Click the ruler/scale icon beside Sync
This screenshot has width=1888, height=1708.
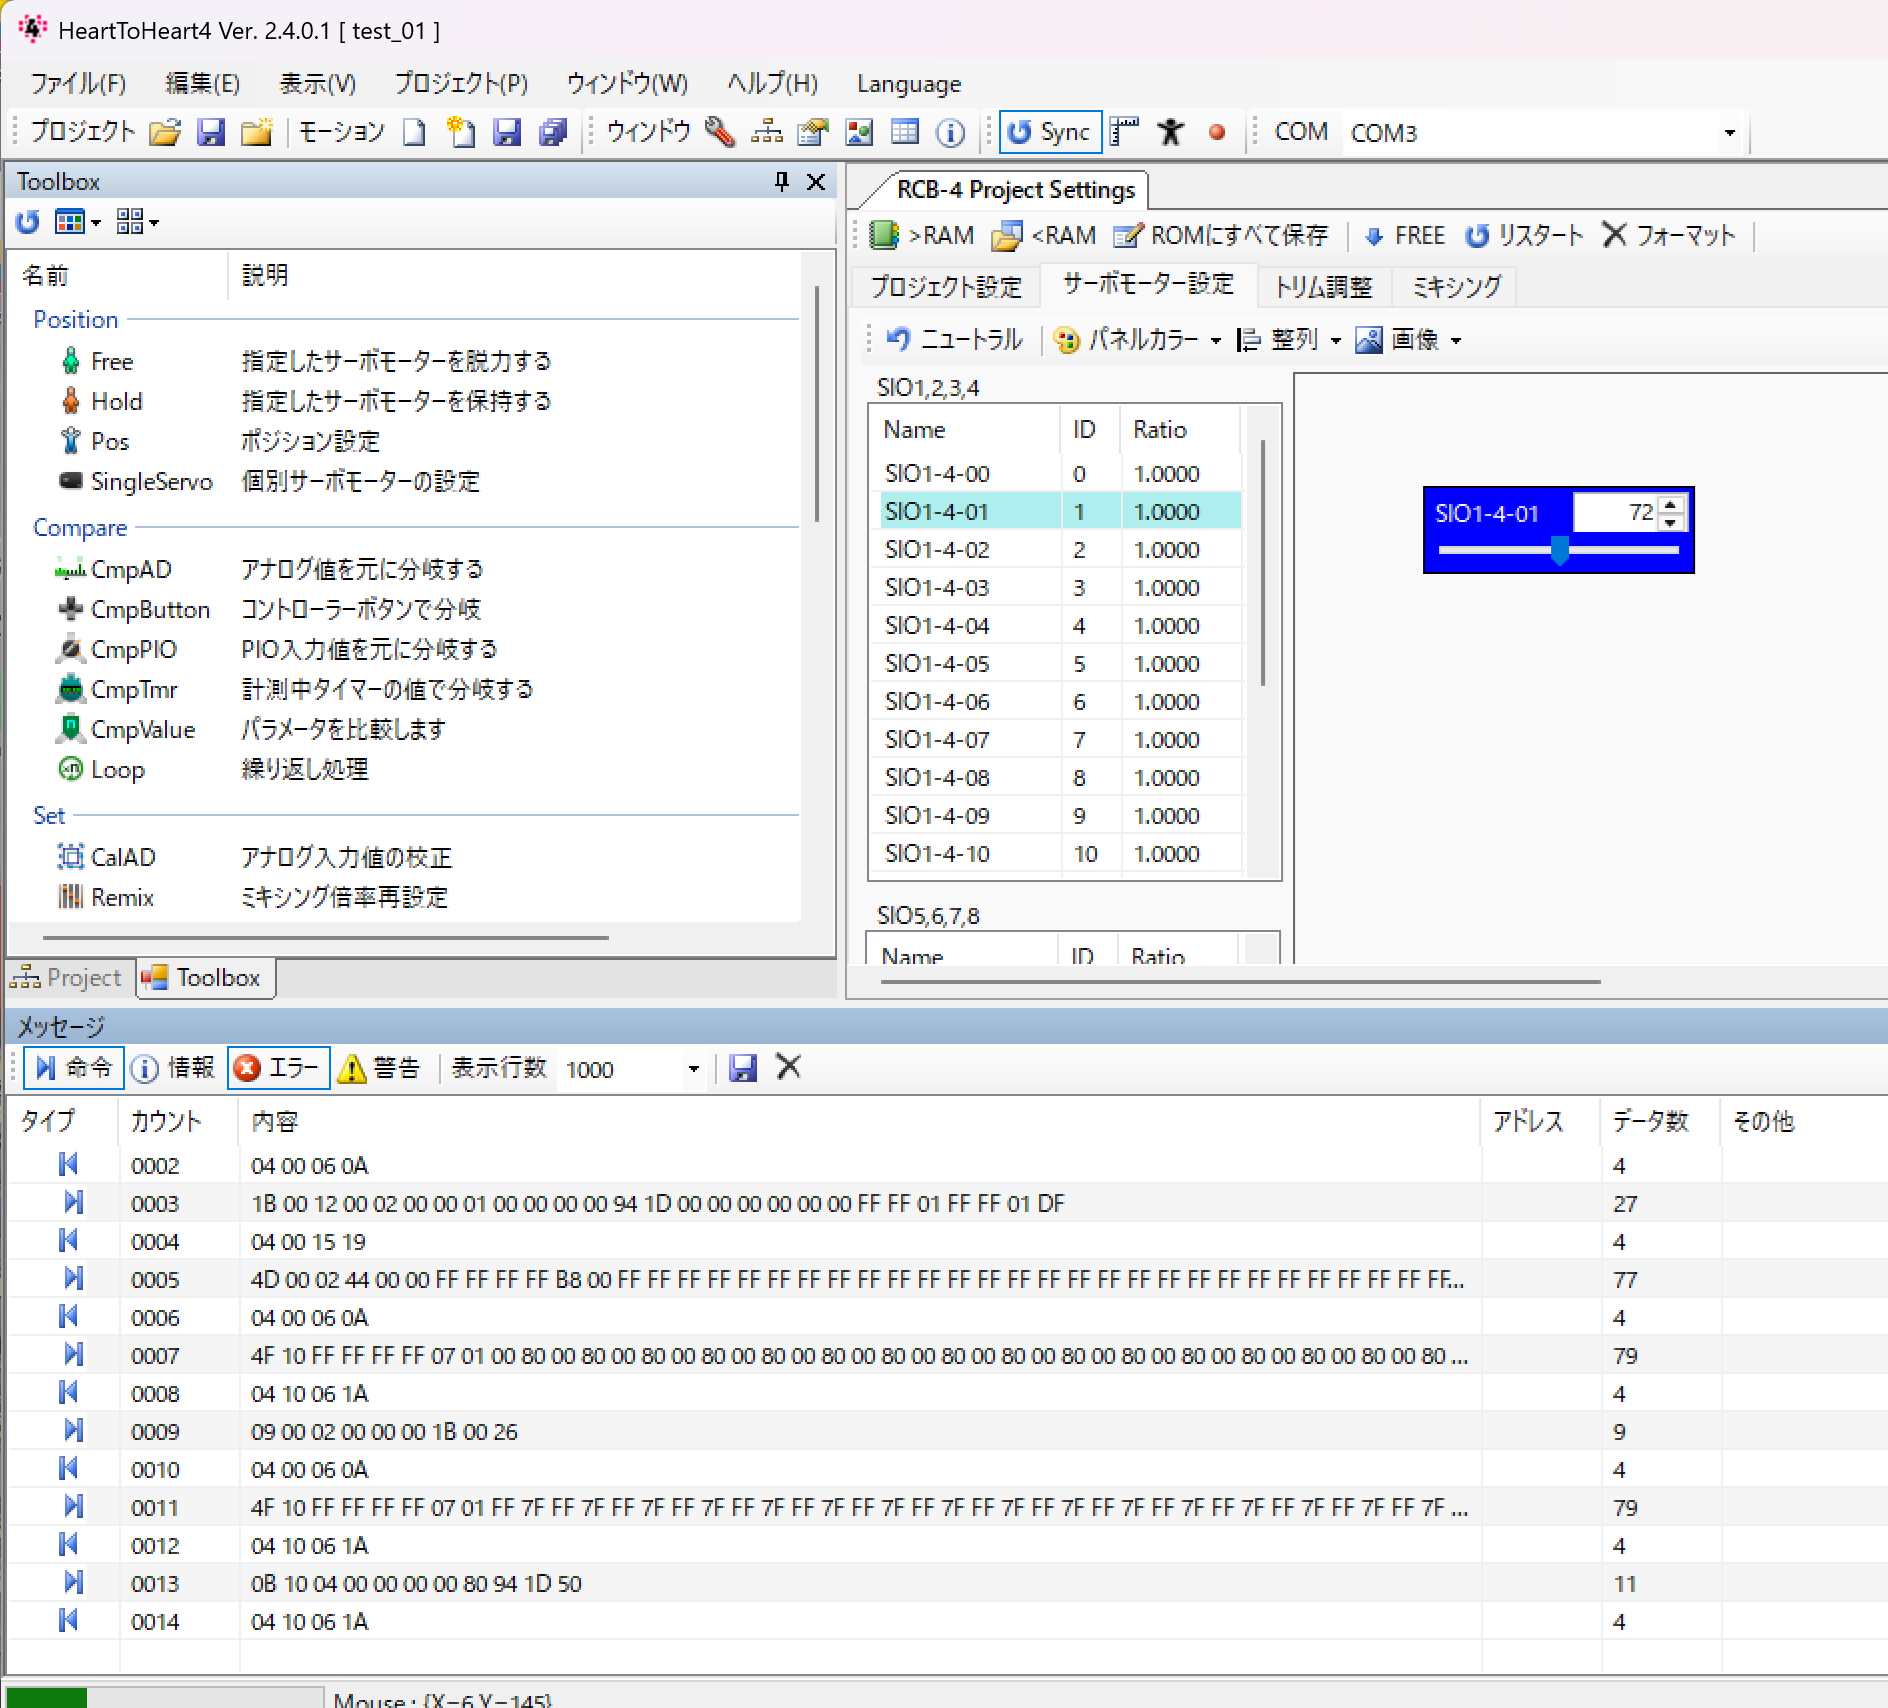1124,132
